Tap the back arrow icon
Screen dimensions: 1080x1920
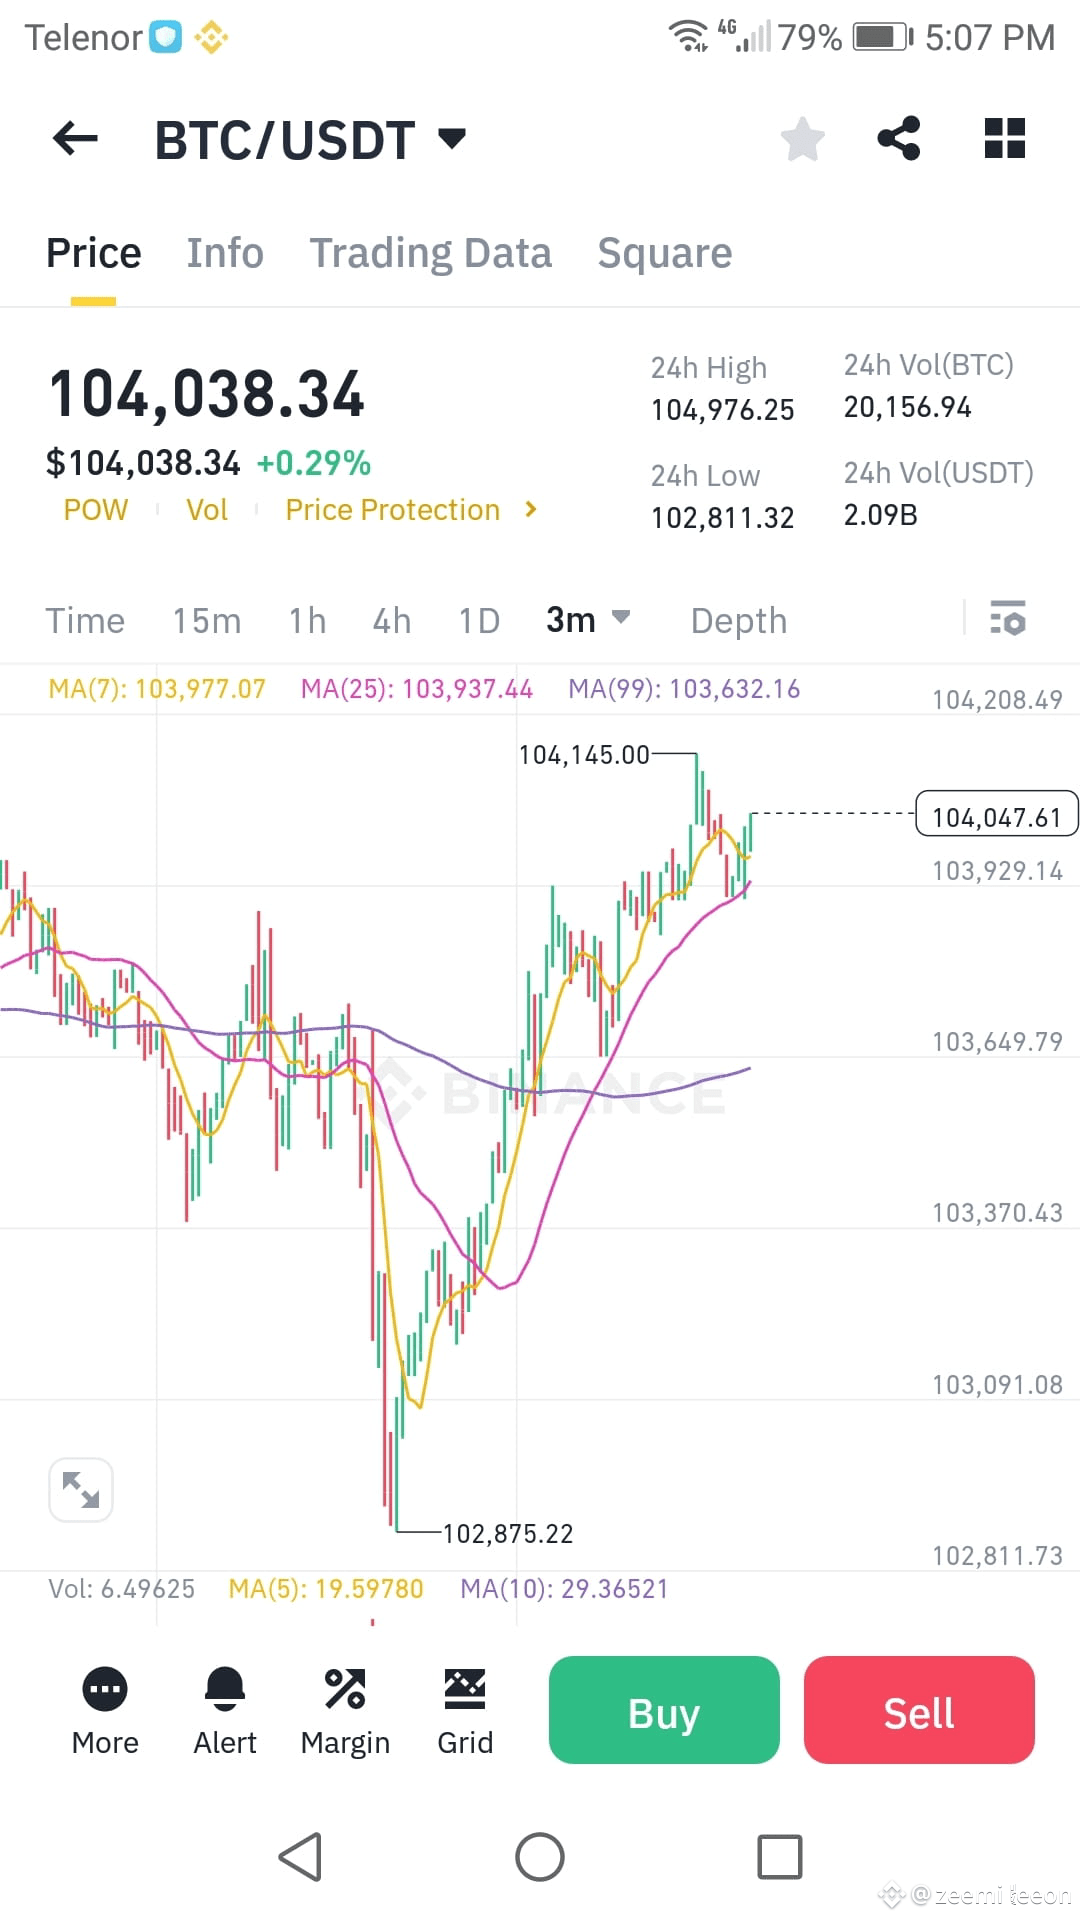(75, 138)
